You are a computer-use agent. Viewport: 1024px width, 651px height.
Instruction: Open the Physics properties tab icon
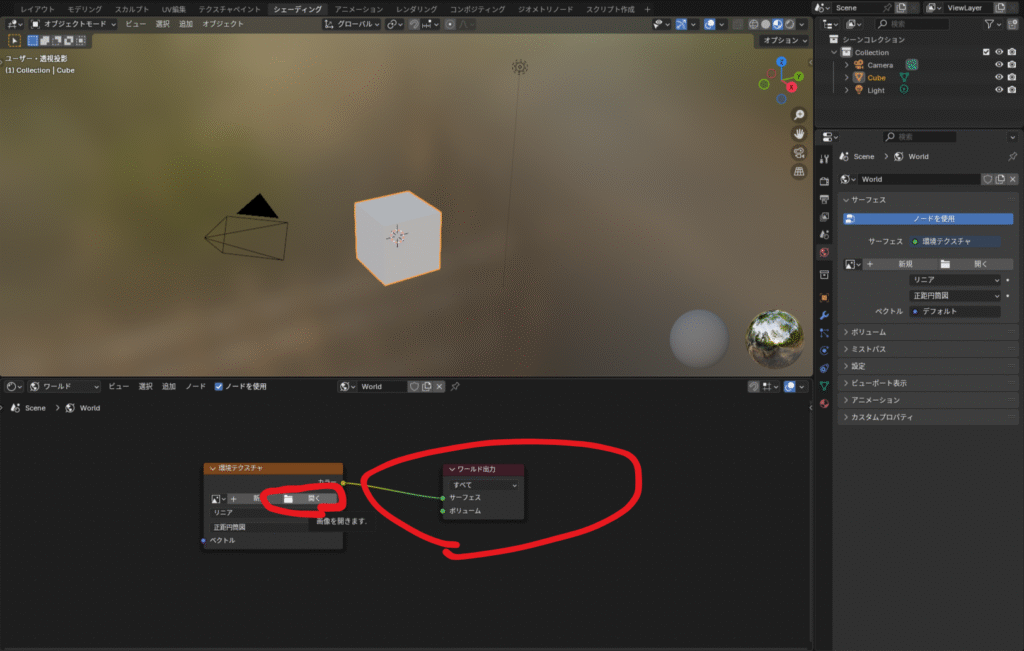824,351
